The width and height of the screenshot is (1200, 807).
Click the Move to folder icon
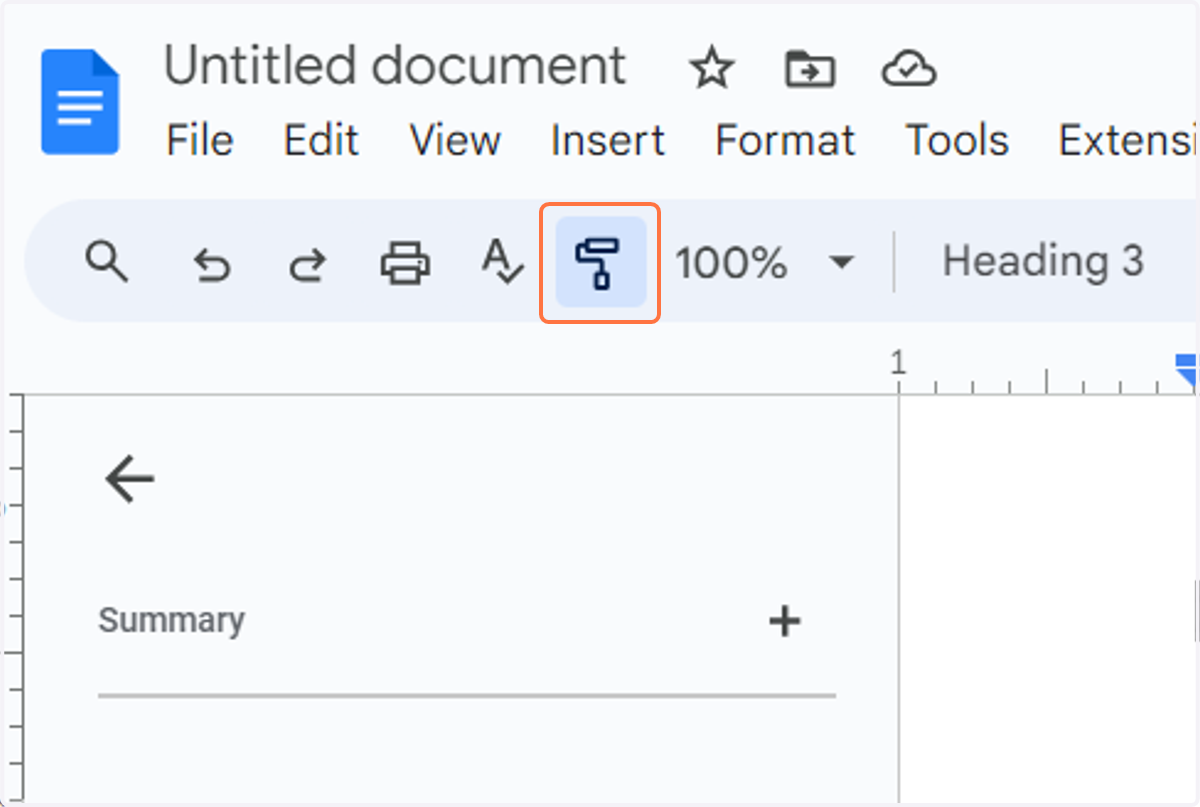(810, 70)
